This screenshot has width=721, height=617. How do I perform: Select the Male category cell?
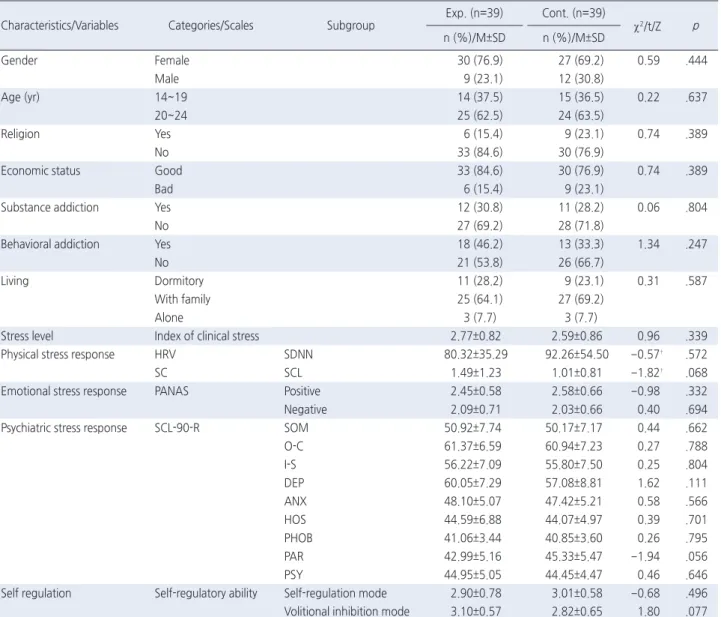click(x=166, y=79)
